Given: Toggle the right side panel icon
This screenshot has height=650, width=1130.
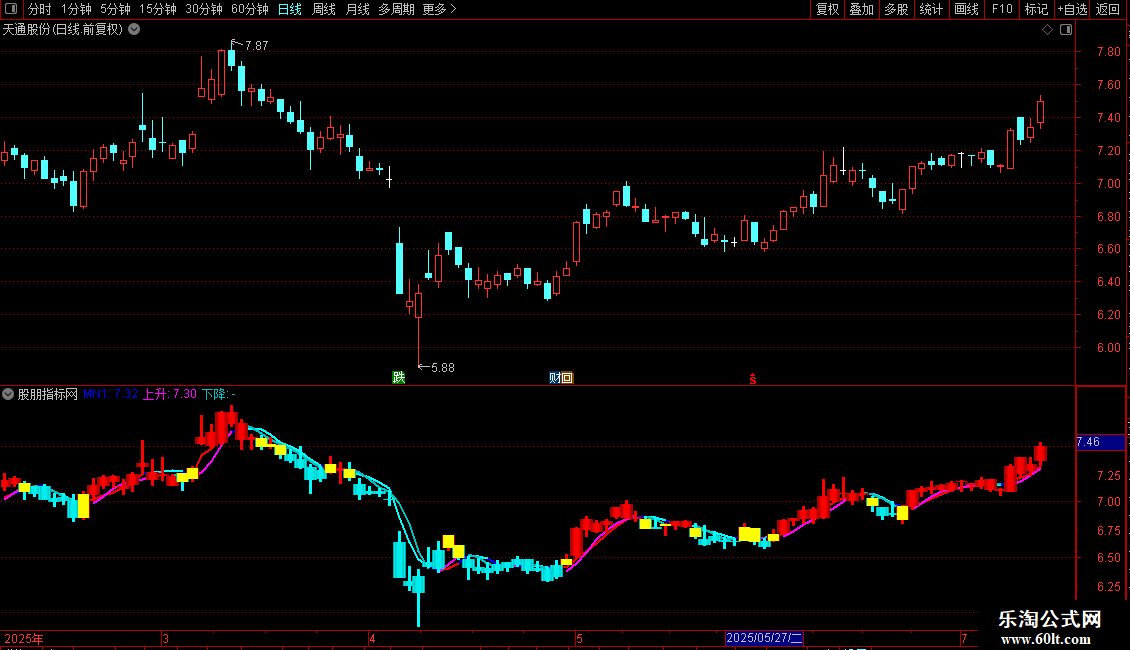Looking at the screenshot, I should click(x=1066, y=30).
